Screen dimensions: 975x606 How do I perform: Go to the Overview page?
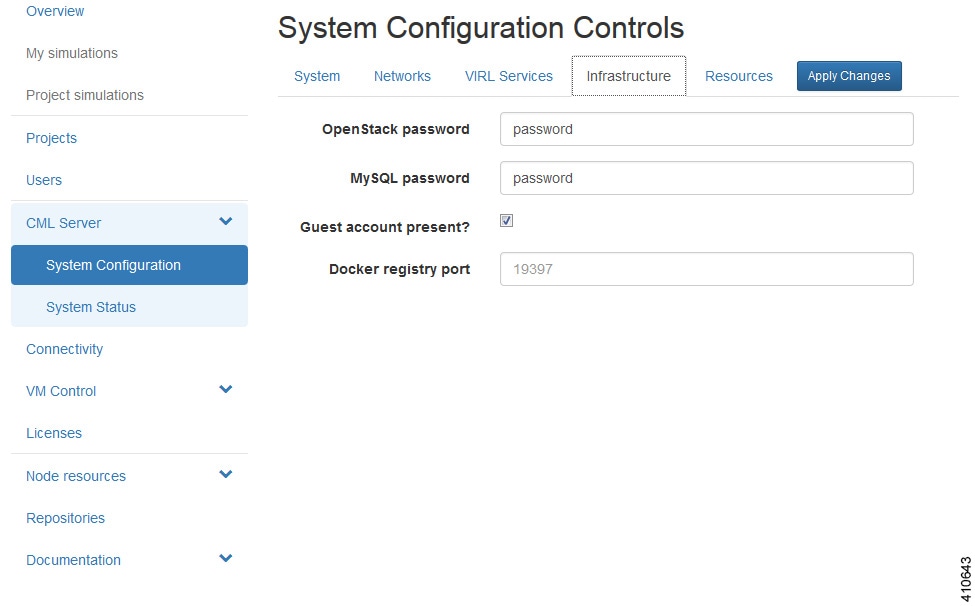point(55,11)
